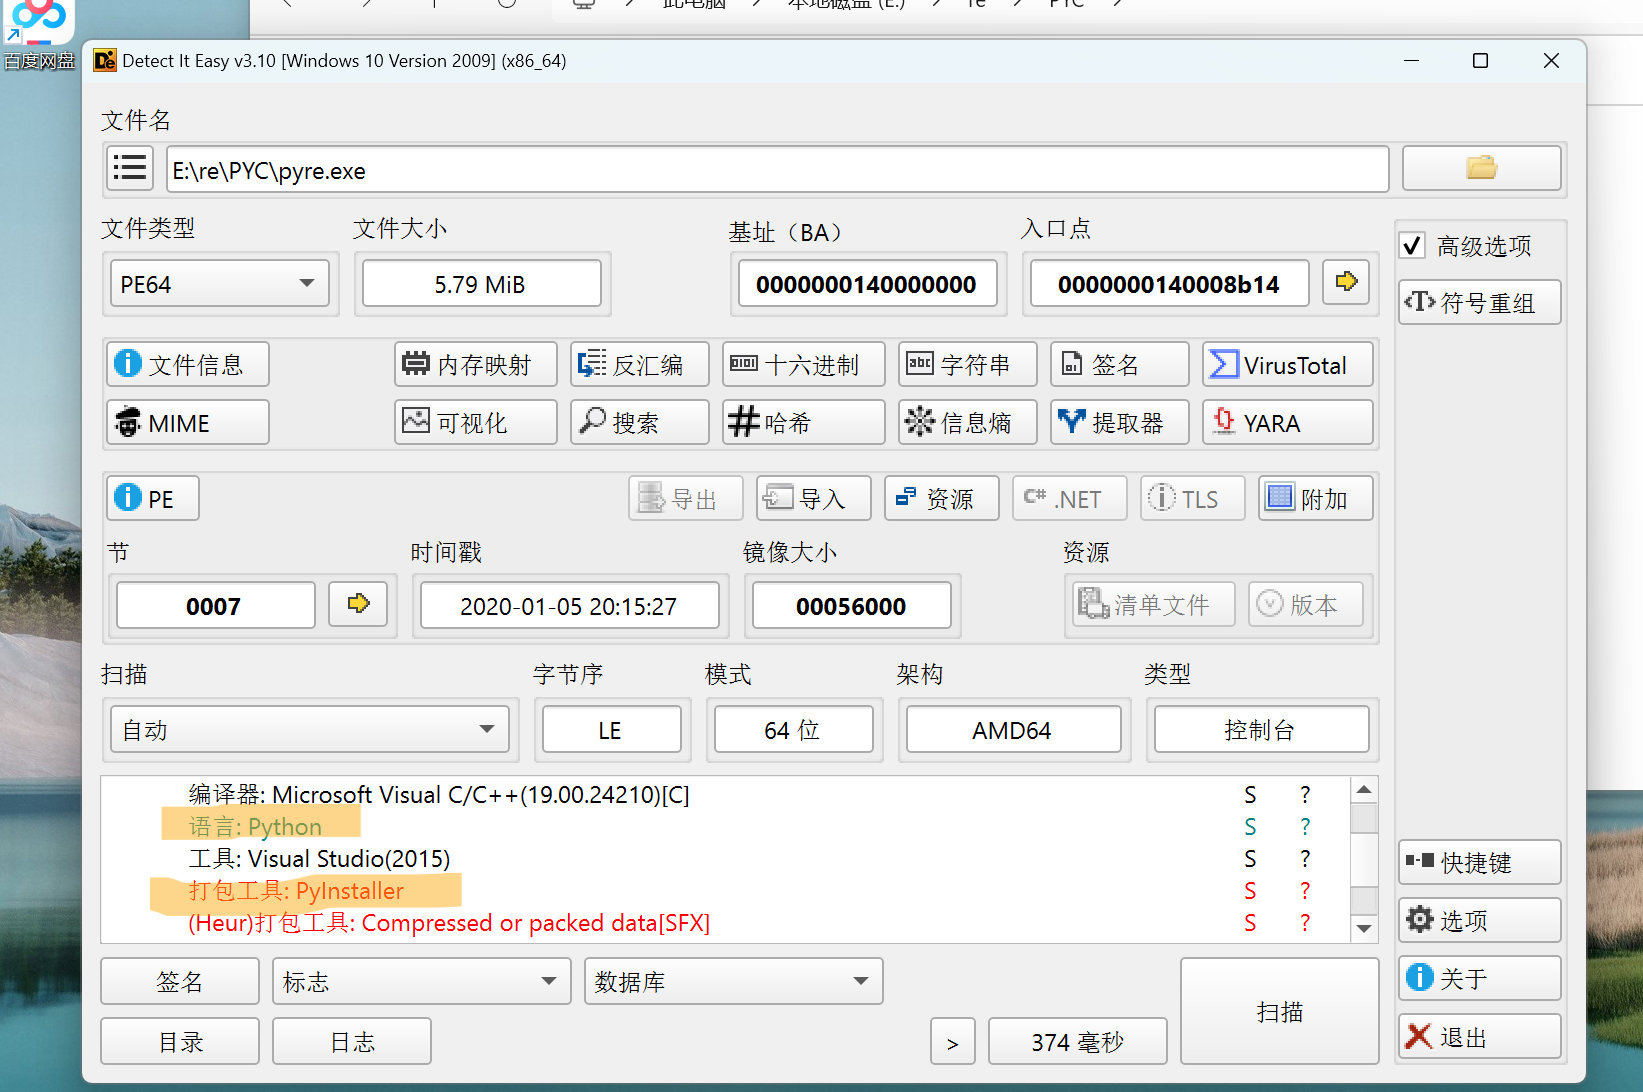Open 文件信息 file info

coord(188,364)
